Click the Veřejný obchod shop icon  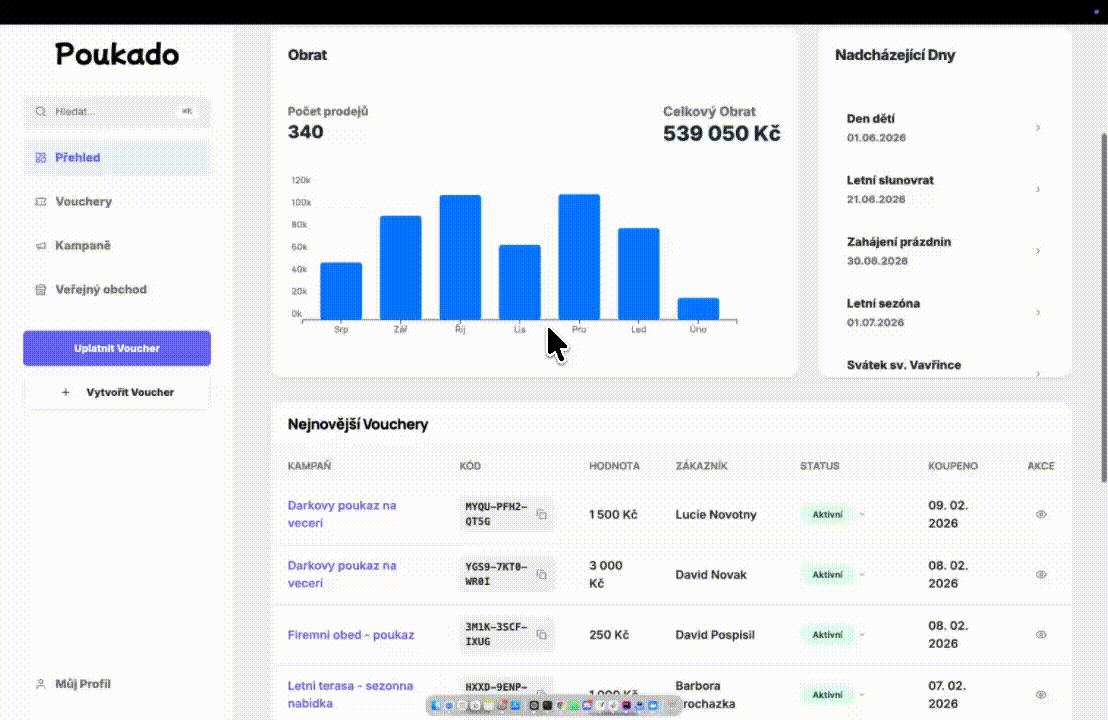click(41, 290)
